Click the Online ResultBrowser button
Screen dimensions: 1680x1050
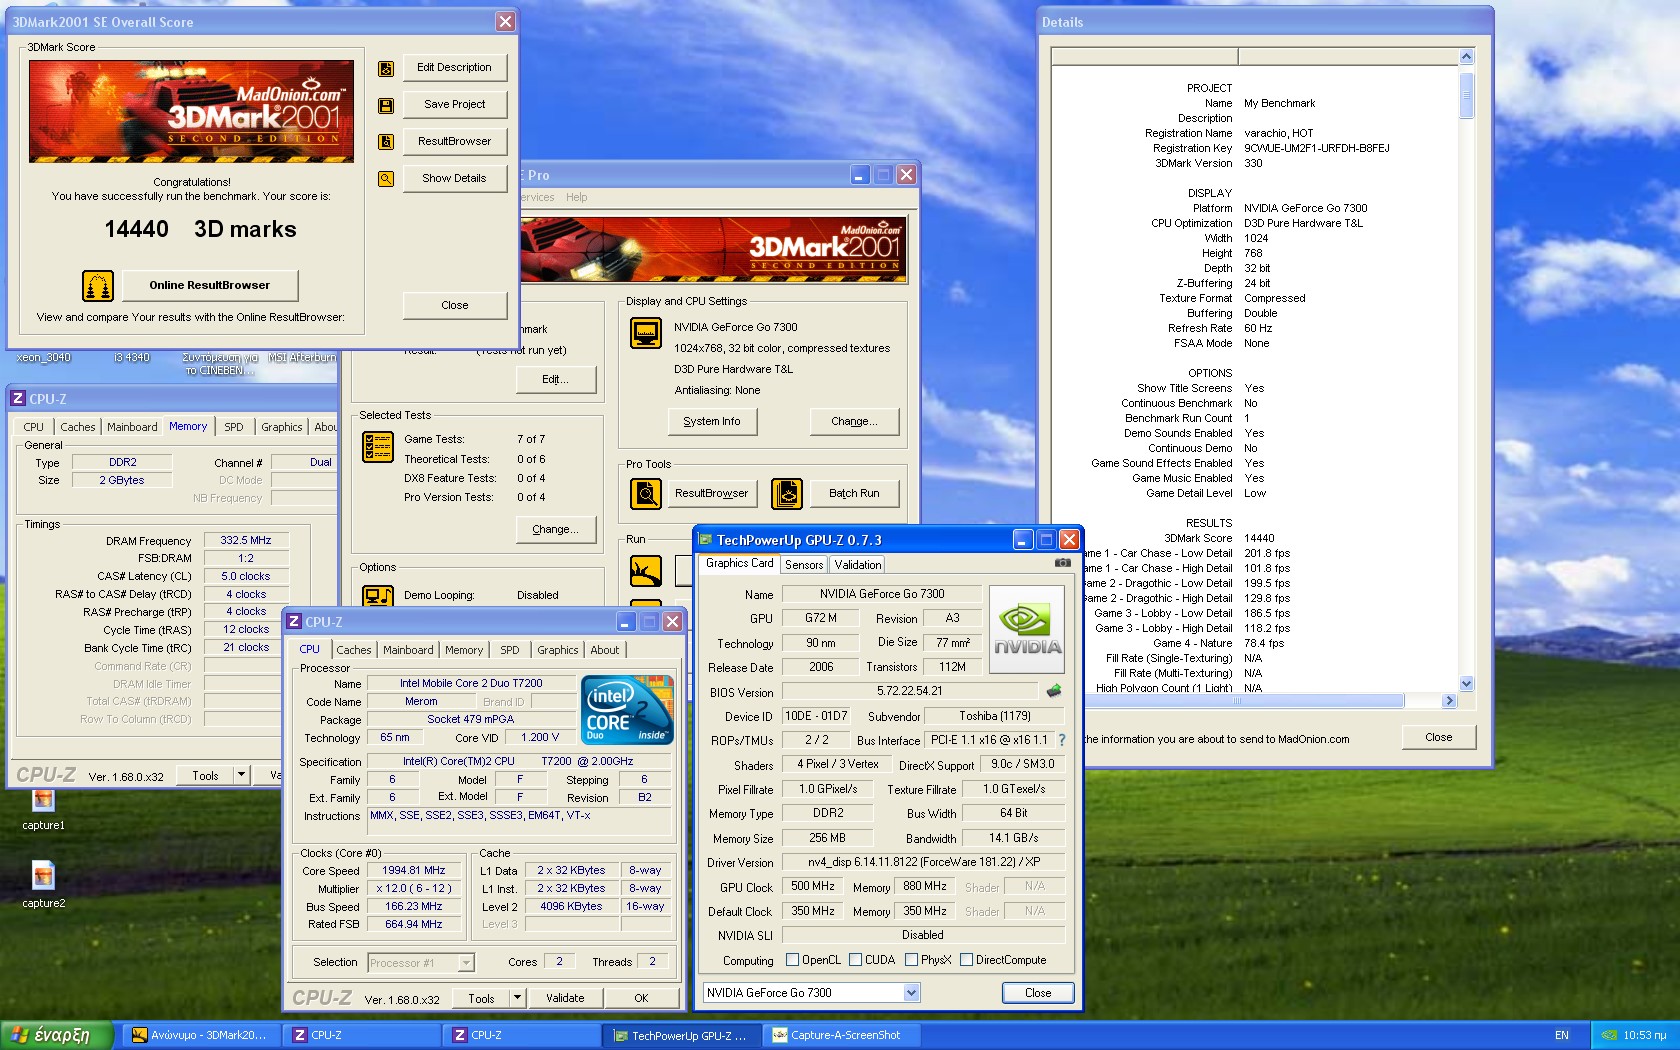click(210, 286)
